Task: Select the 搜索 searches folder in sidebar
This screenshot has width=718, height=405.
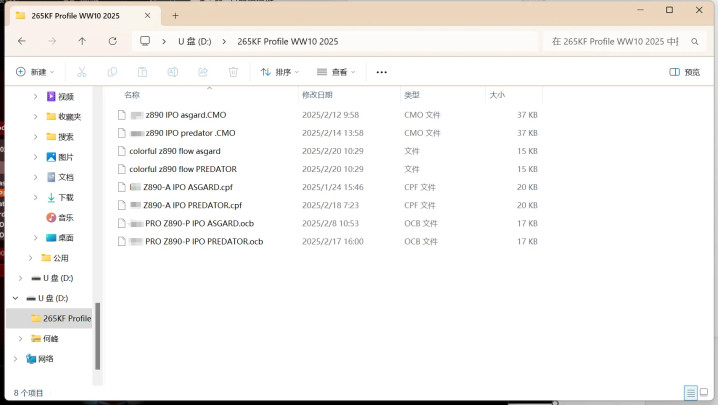Action: [x=60, y=137]
